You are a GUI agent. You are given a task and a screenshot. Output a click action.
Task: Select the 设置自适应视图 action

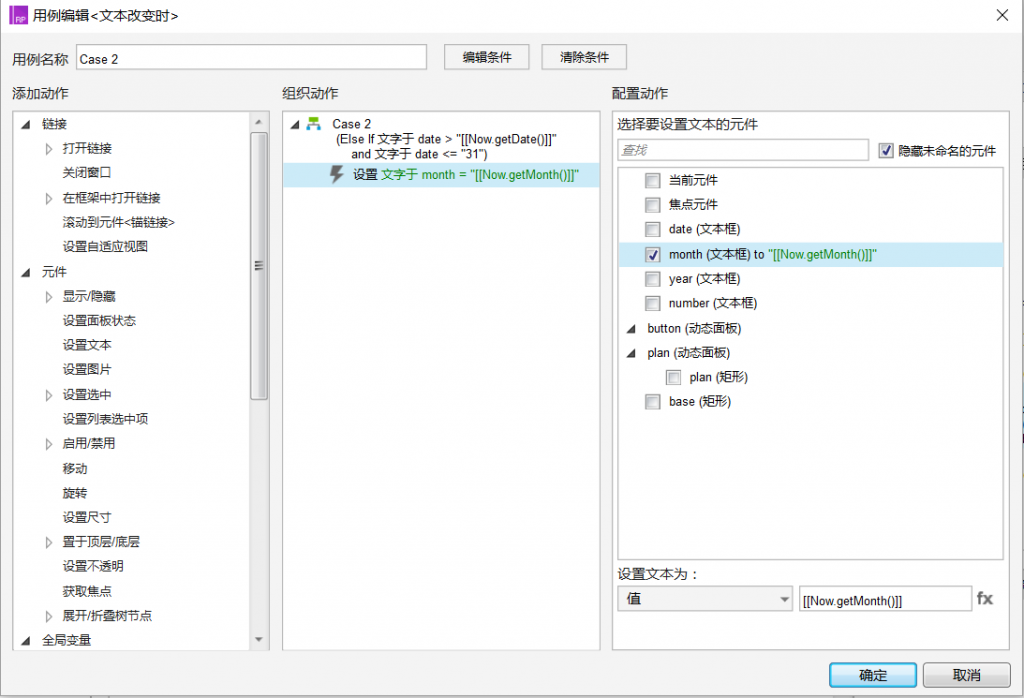[x=105, y=246]
